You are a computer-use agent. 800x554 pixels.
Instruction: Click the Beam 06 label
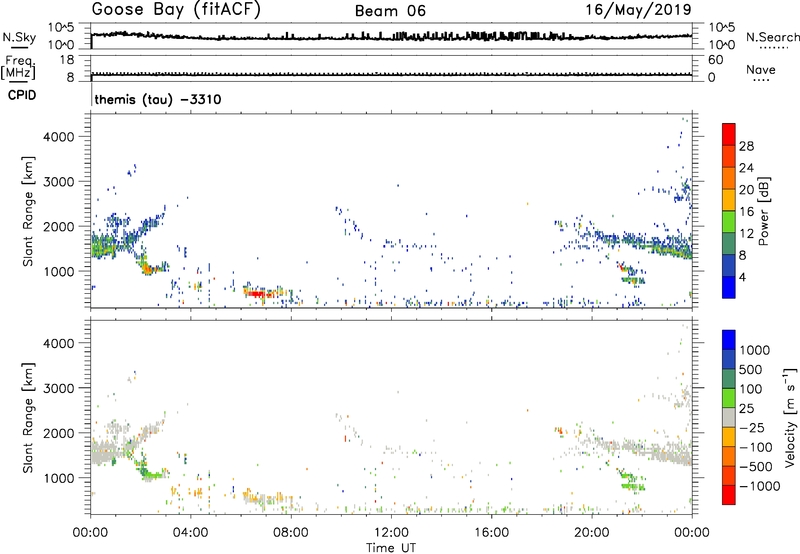pyautogui.click(x=390, y=11)
